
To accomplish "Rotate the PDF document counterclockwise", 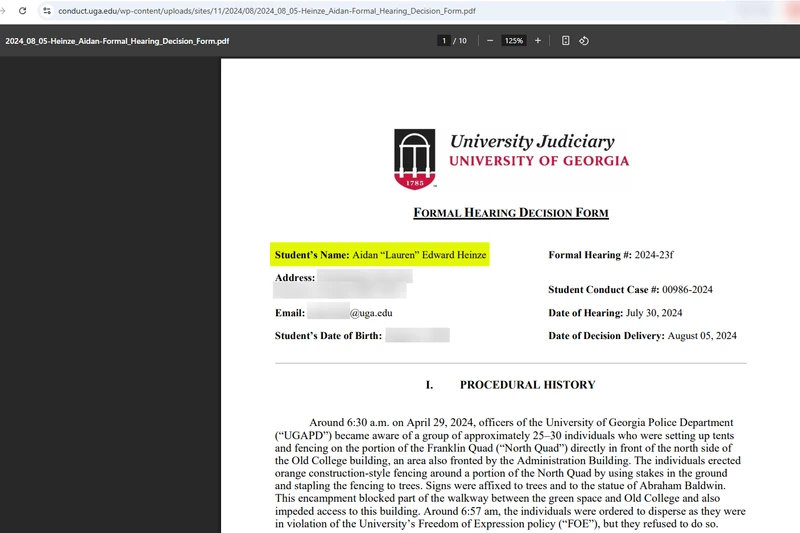I will [x=584, y=40].
